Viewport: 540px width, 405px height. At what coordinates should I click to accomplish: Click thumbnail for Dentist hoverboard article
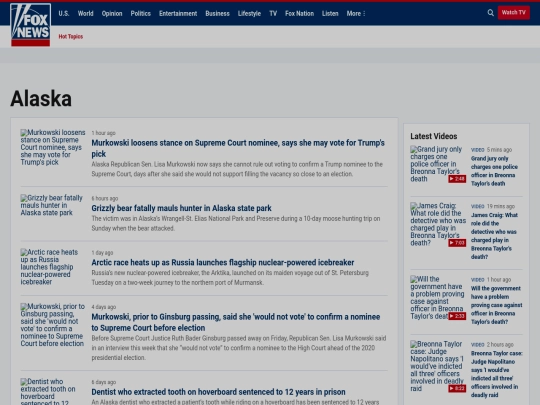tap(48, 392)
